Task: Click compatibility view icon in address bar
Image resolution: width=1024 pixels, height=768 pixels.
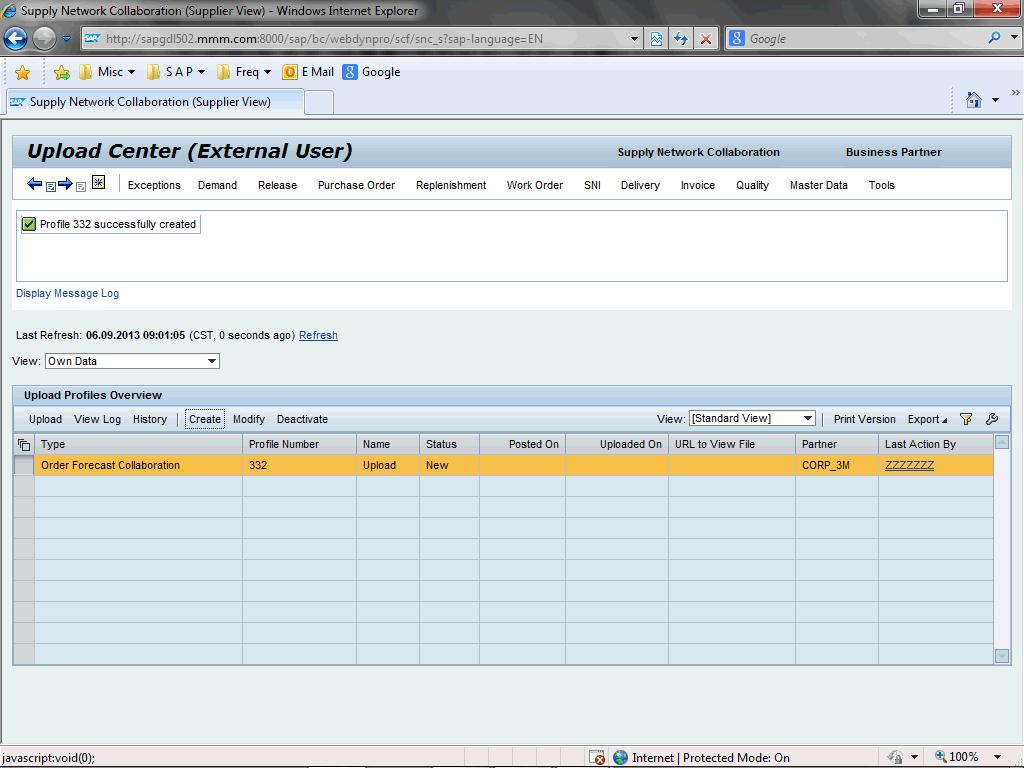Action: pos(656,39)
